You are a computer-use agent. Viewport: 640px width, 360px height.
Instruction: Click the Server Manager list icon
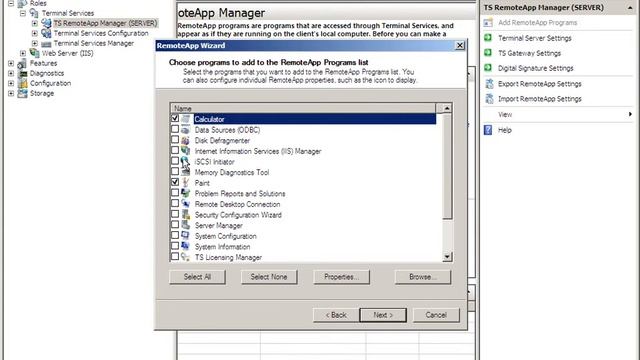(186, 225)
